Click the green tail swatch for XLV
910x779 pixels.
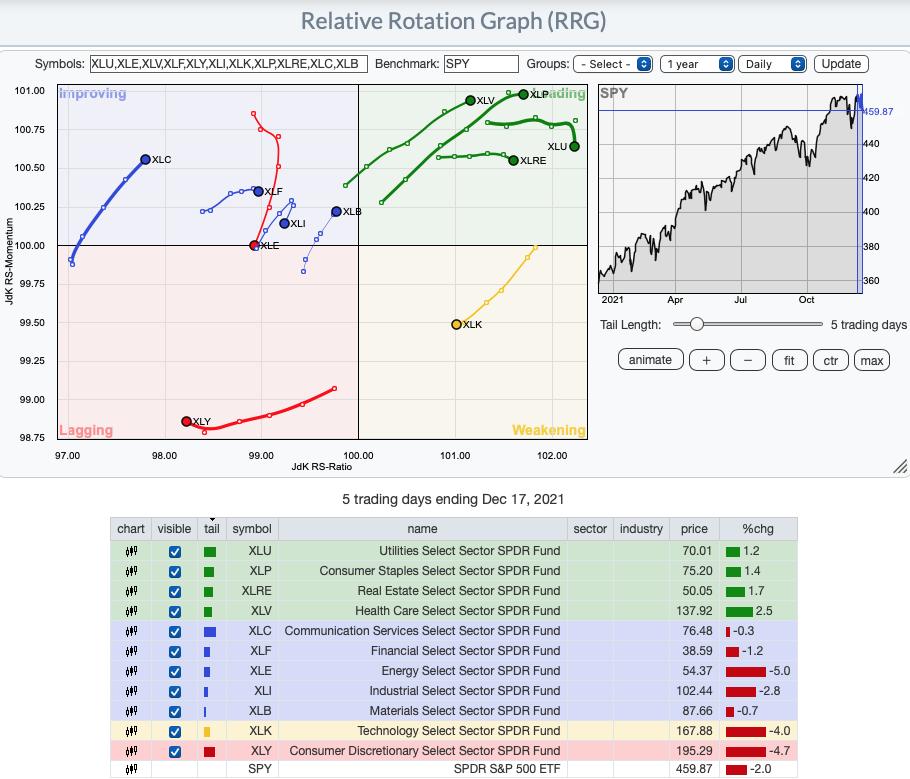tap(209, 611)
